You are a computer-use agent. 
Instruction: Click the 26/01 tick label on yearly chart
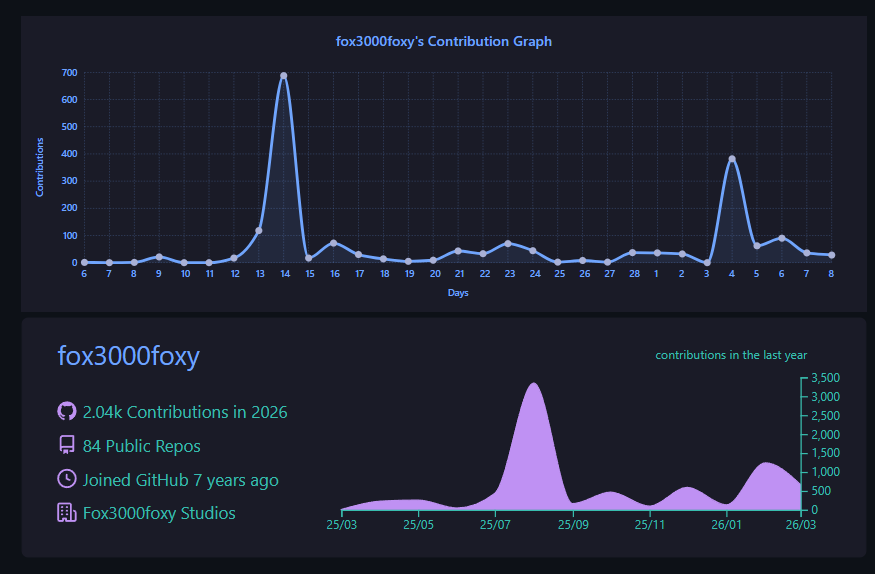click(x=726, y=525)
